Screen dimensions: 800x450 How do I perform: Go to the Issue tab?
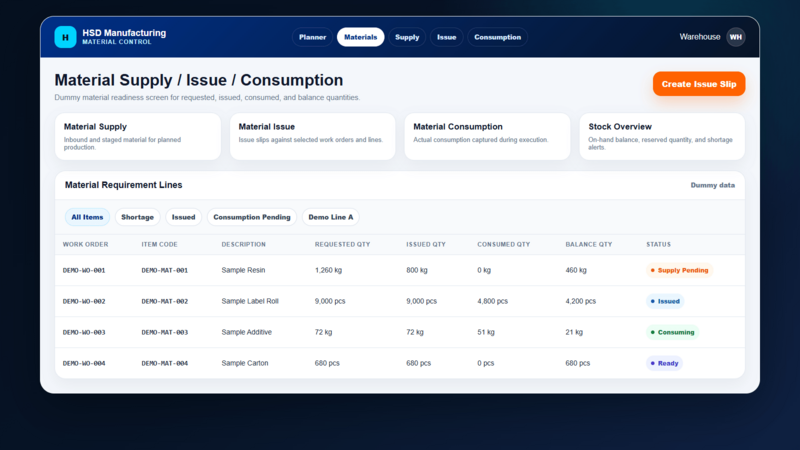[x=446, y=37]
